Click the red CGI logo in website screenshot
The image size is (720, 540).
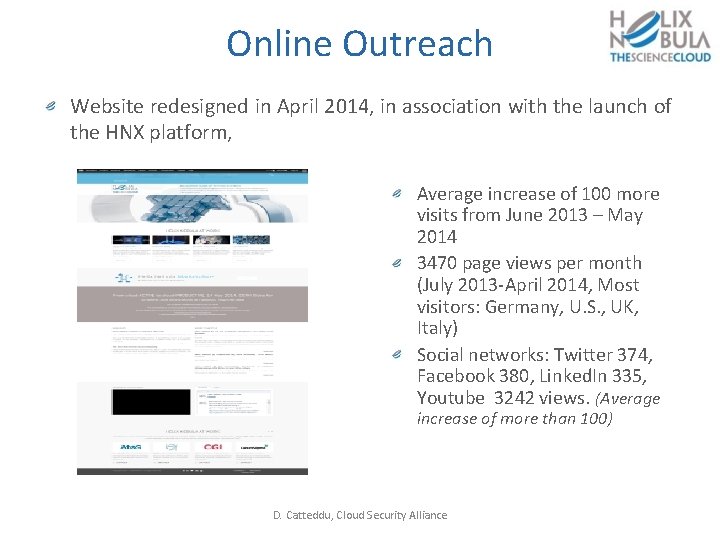click(x=213, y=447)
